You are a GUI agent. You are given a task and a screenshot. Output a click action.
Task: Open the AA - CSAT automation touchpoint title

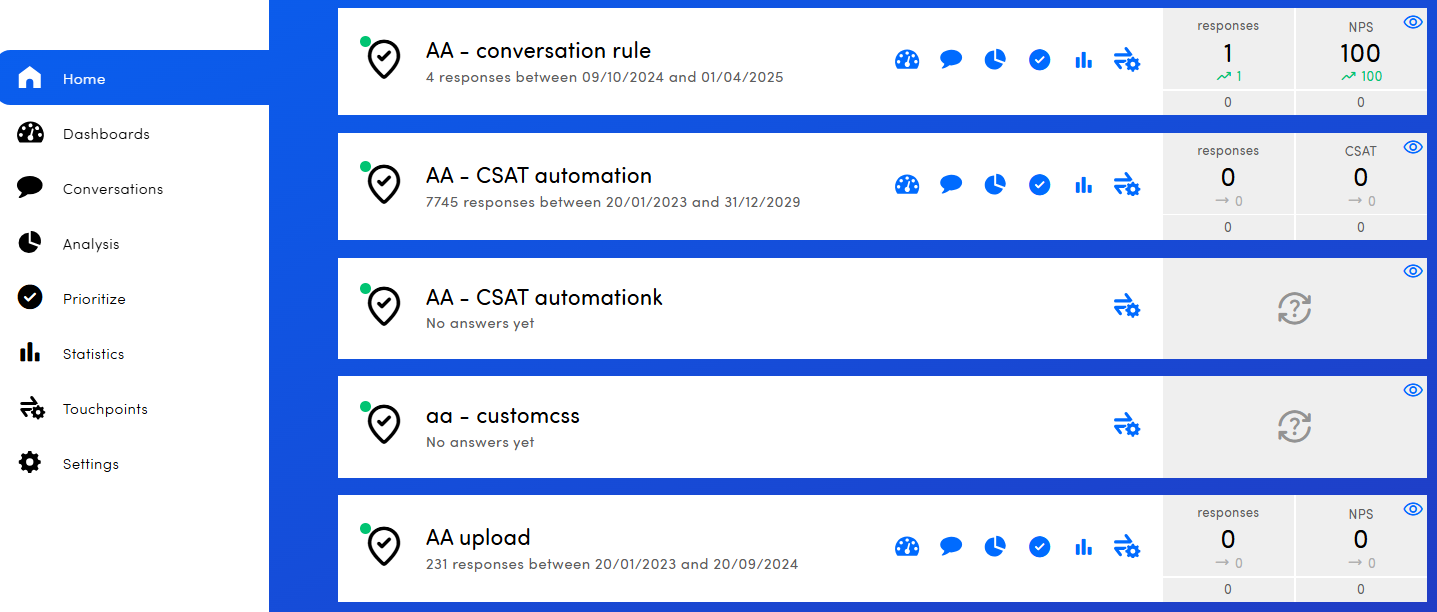539,176
